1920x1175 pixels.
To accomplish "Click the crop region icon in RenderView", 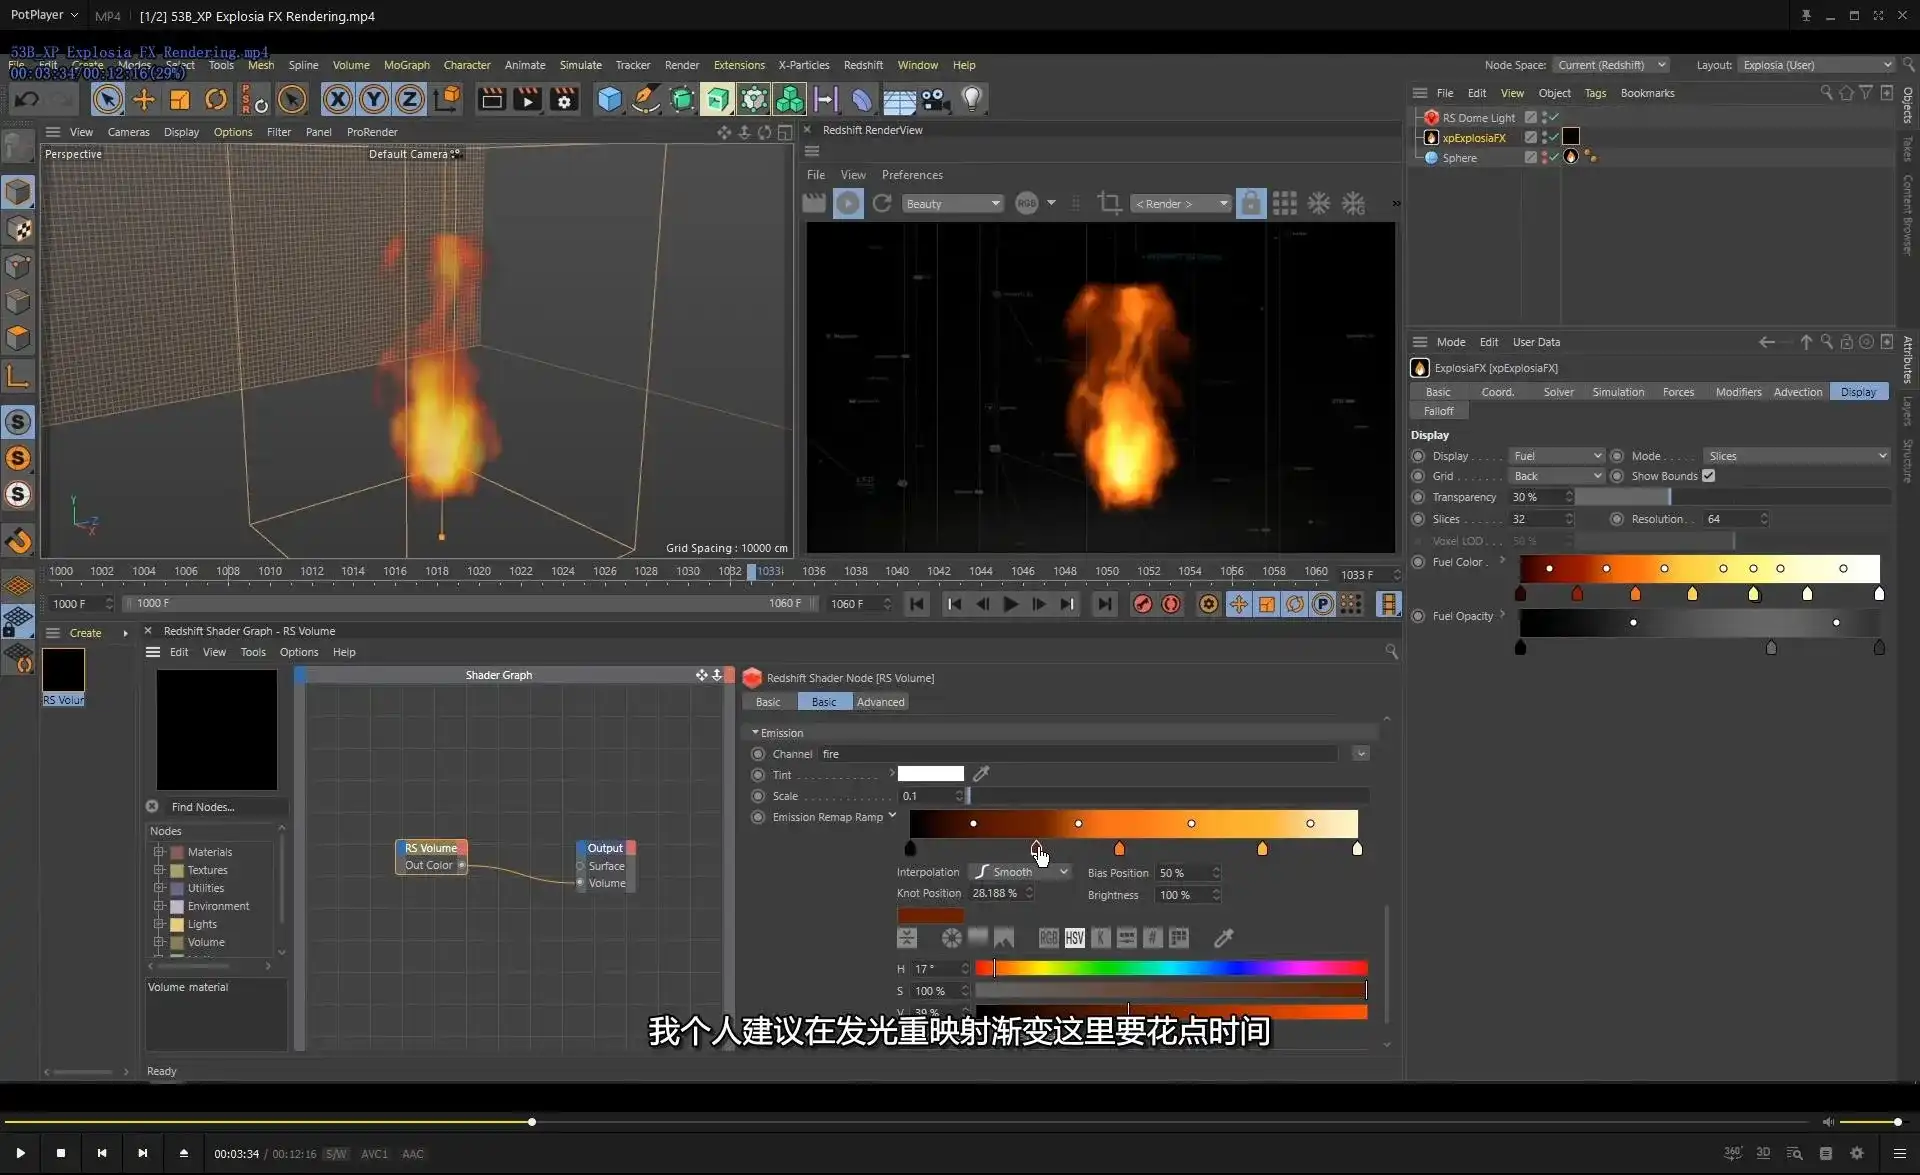I will (x=1108, y=204).
